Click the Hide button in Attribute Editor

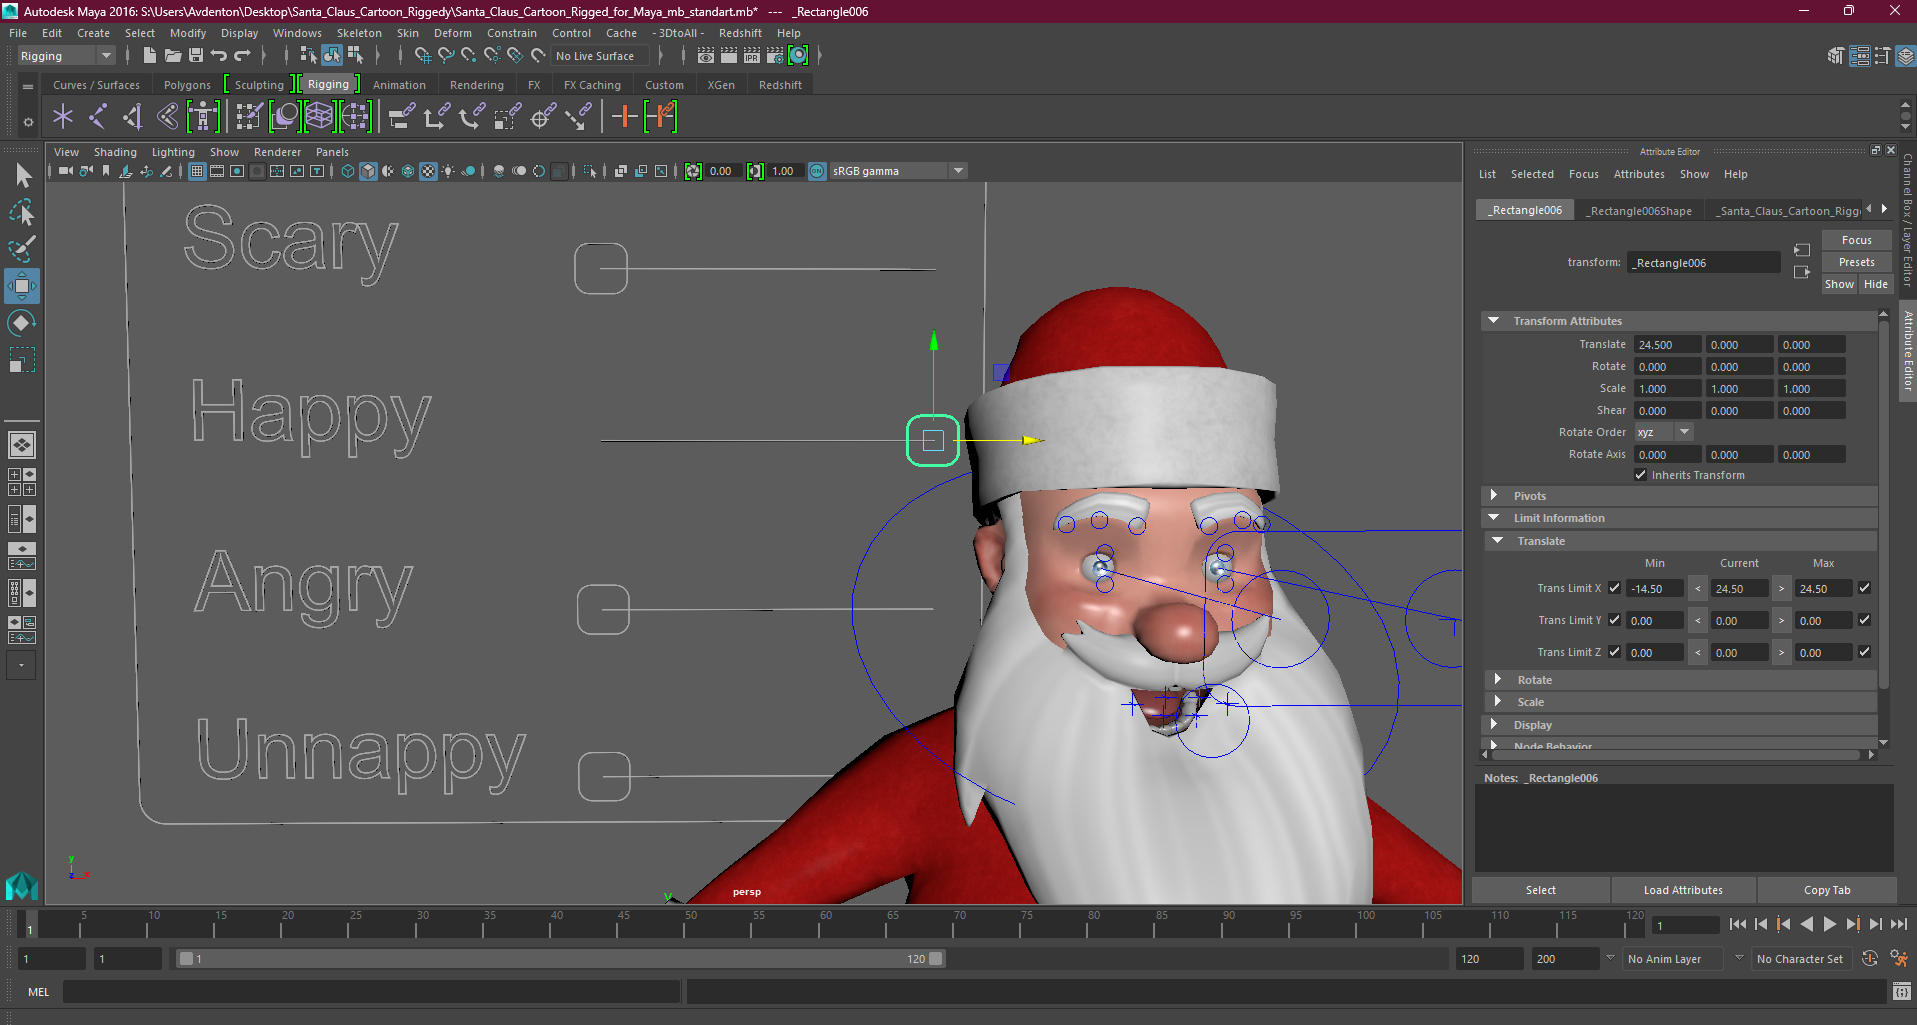(1875, 284)
